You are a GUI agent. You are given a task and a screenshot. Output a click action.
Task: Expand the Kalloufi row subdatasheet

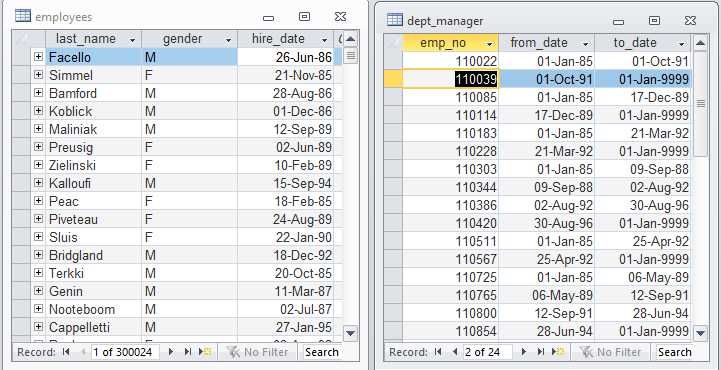tap(38, 183)
